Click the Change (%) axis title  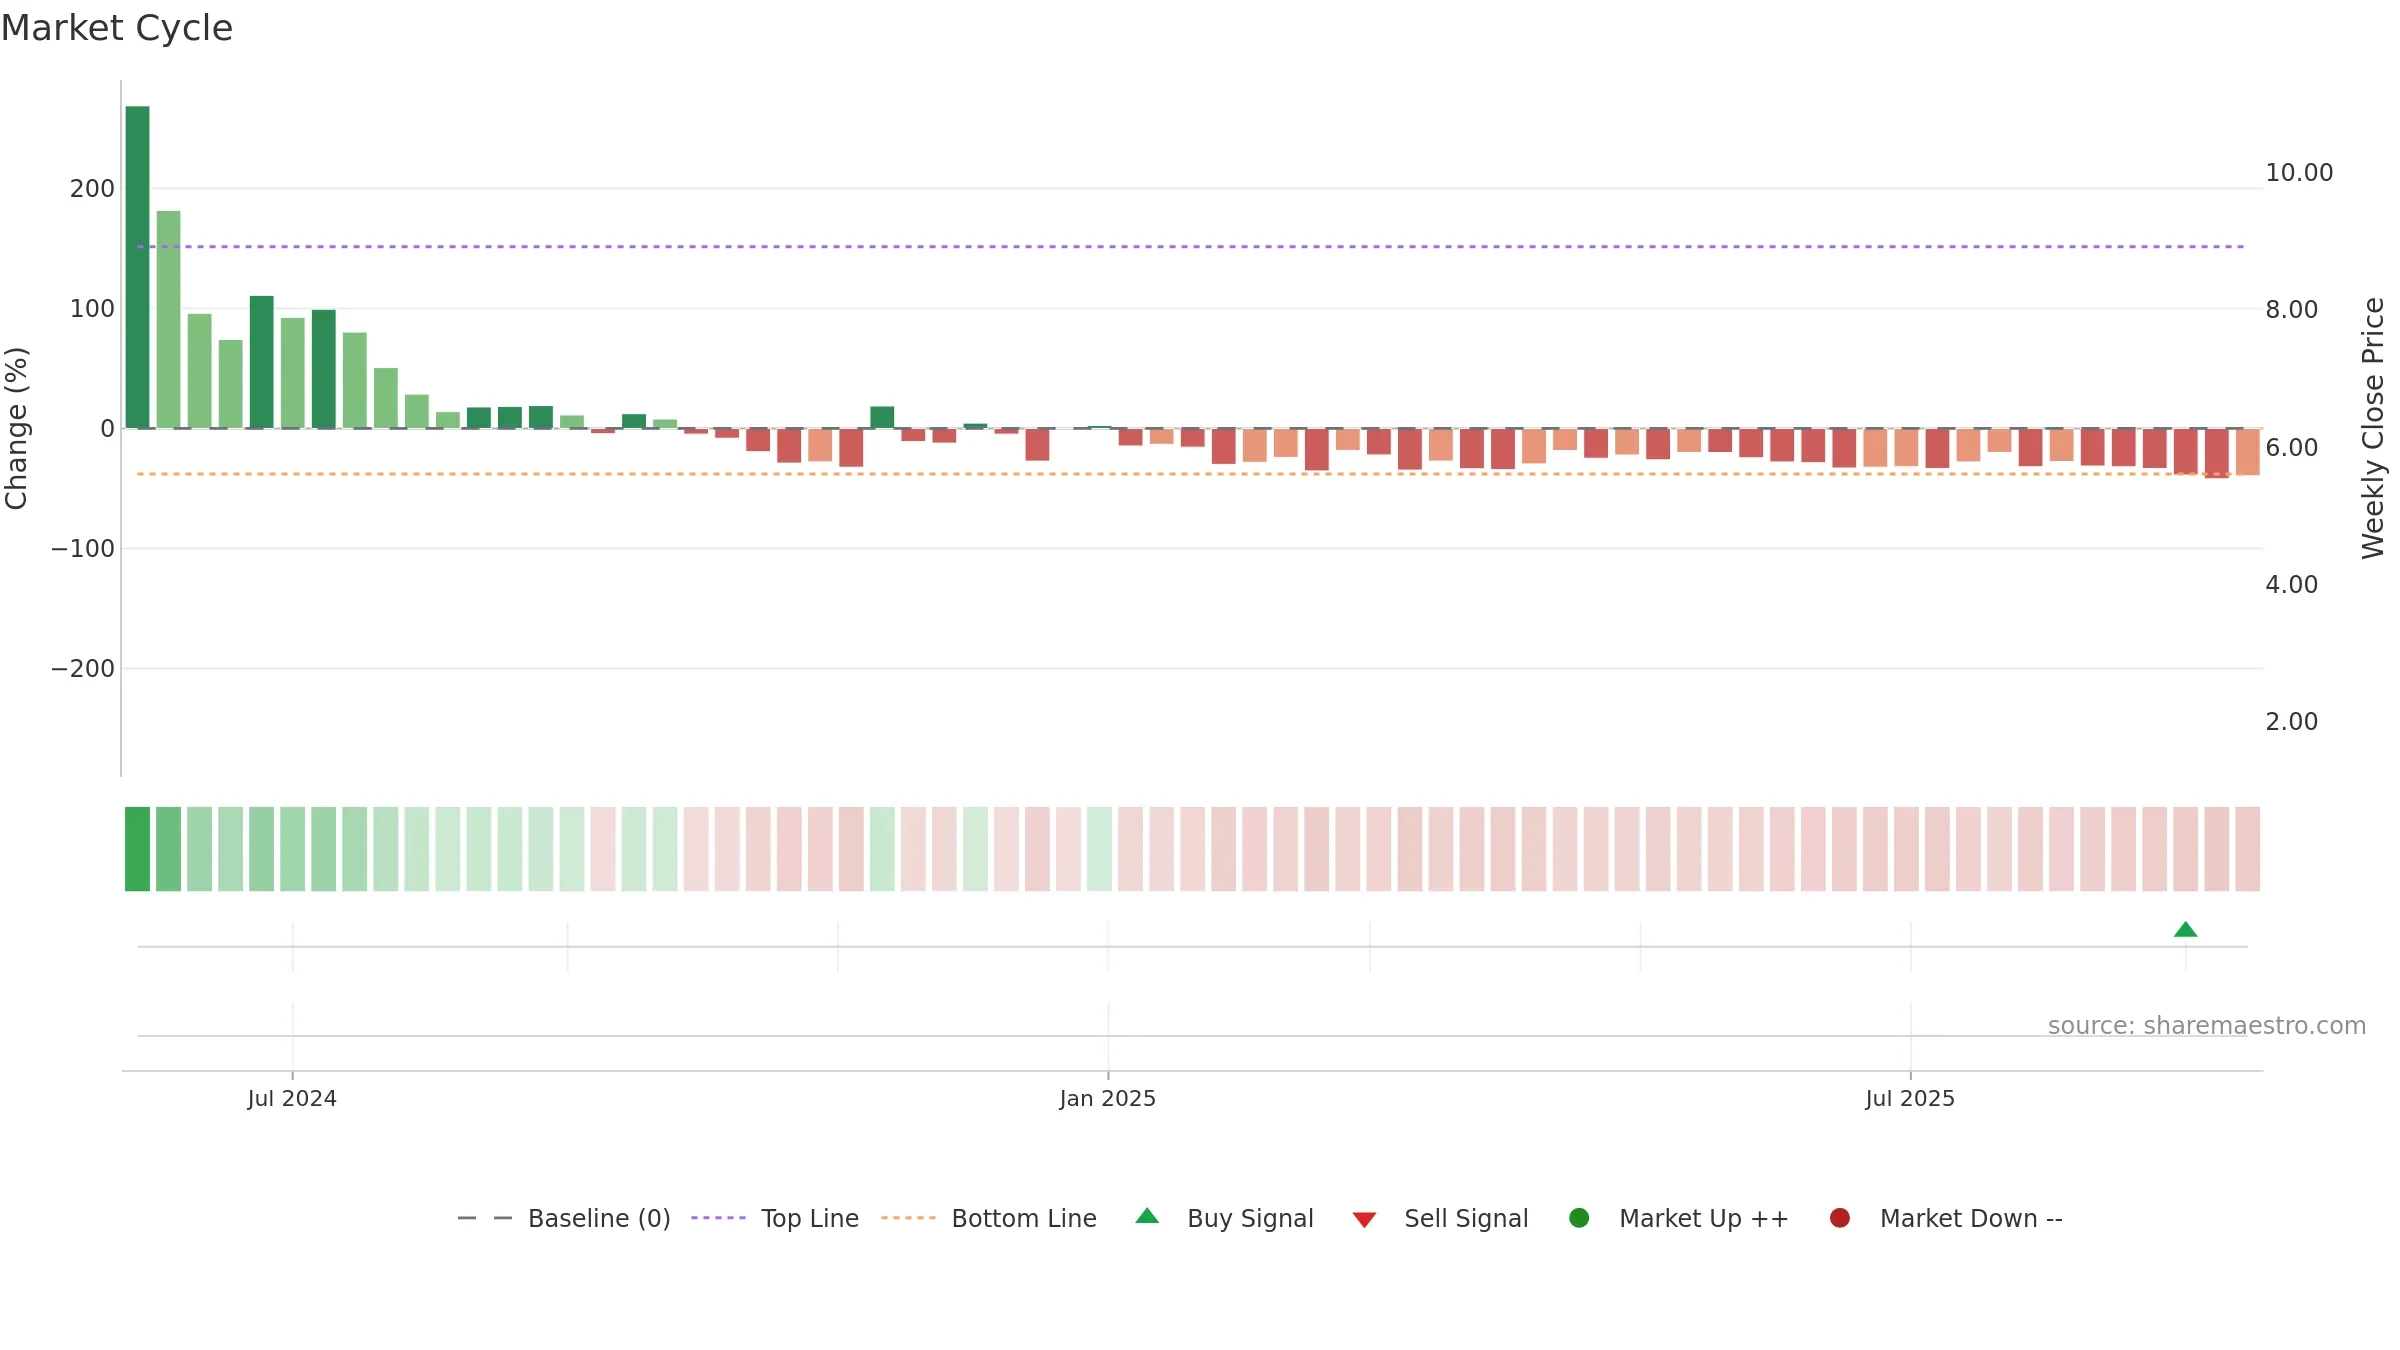16,428
